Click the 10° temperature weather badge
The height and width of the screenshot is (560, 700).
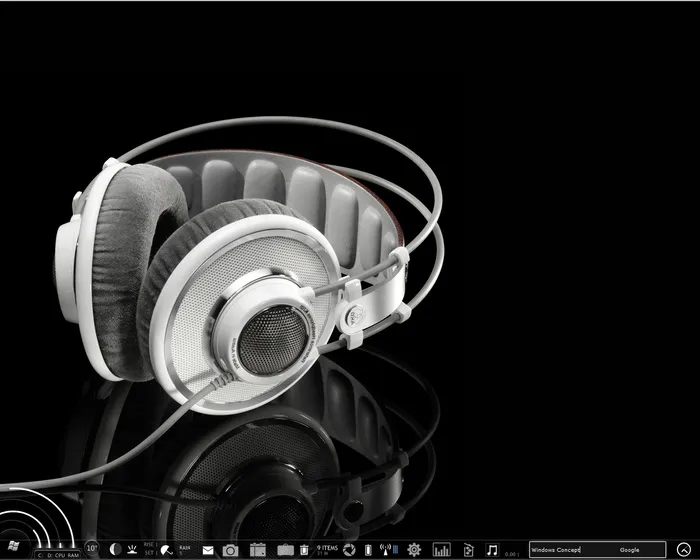click(92, 548)
